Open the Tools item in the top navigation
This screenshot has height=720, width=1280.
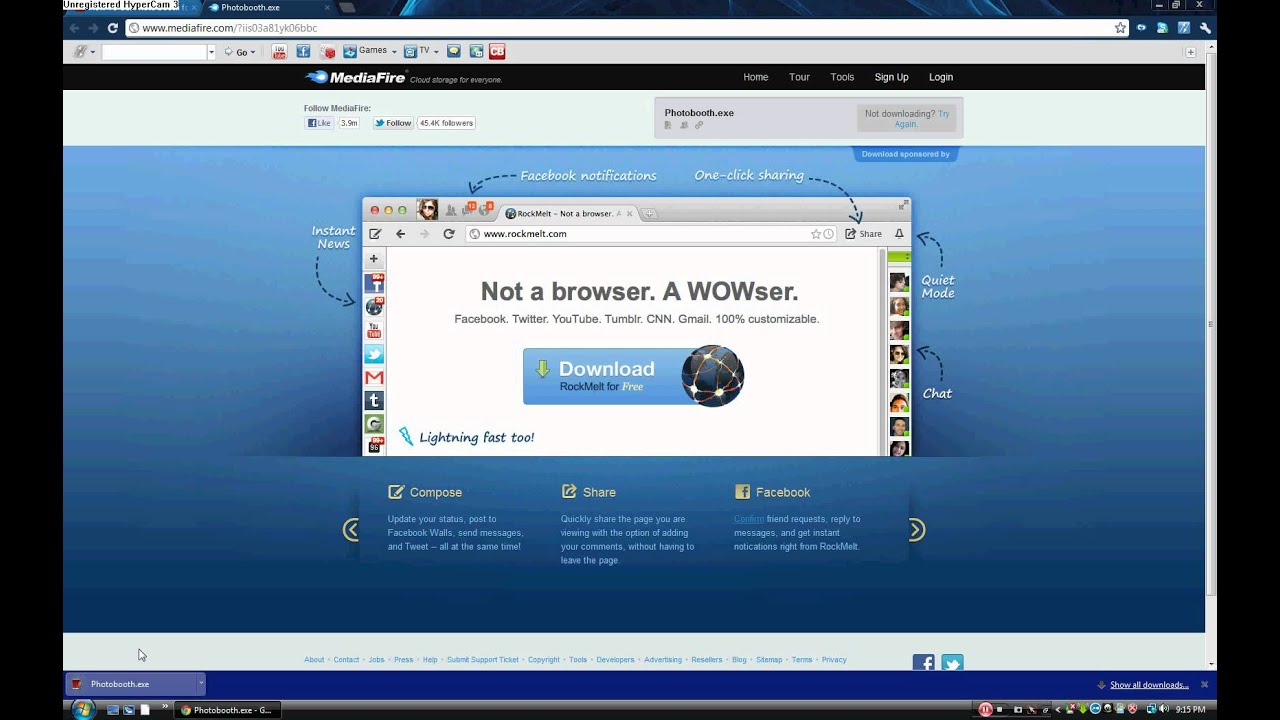coord(842,77)
